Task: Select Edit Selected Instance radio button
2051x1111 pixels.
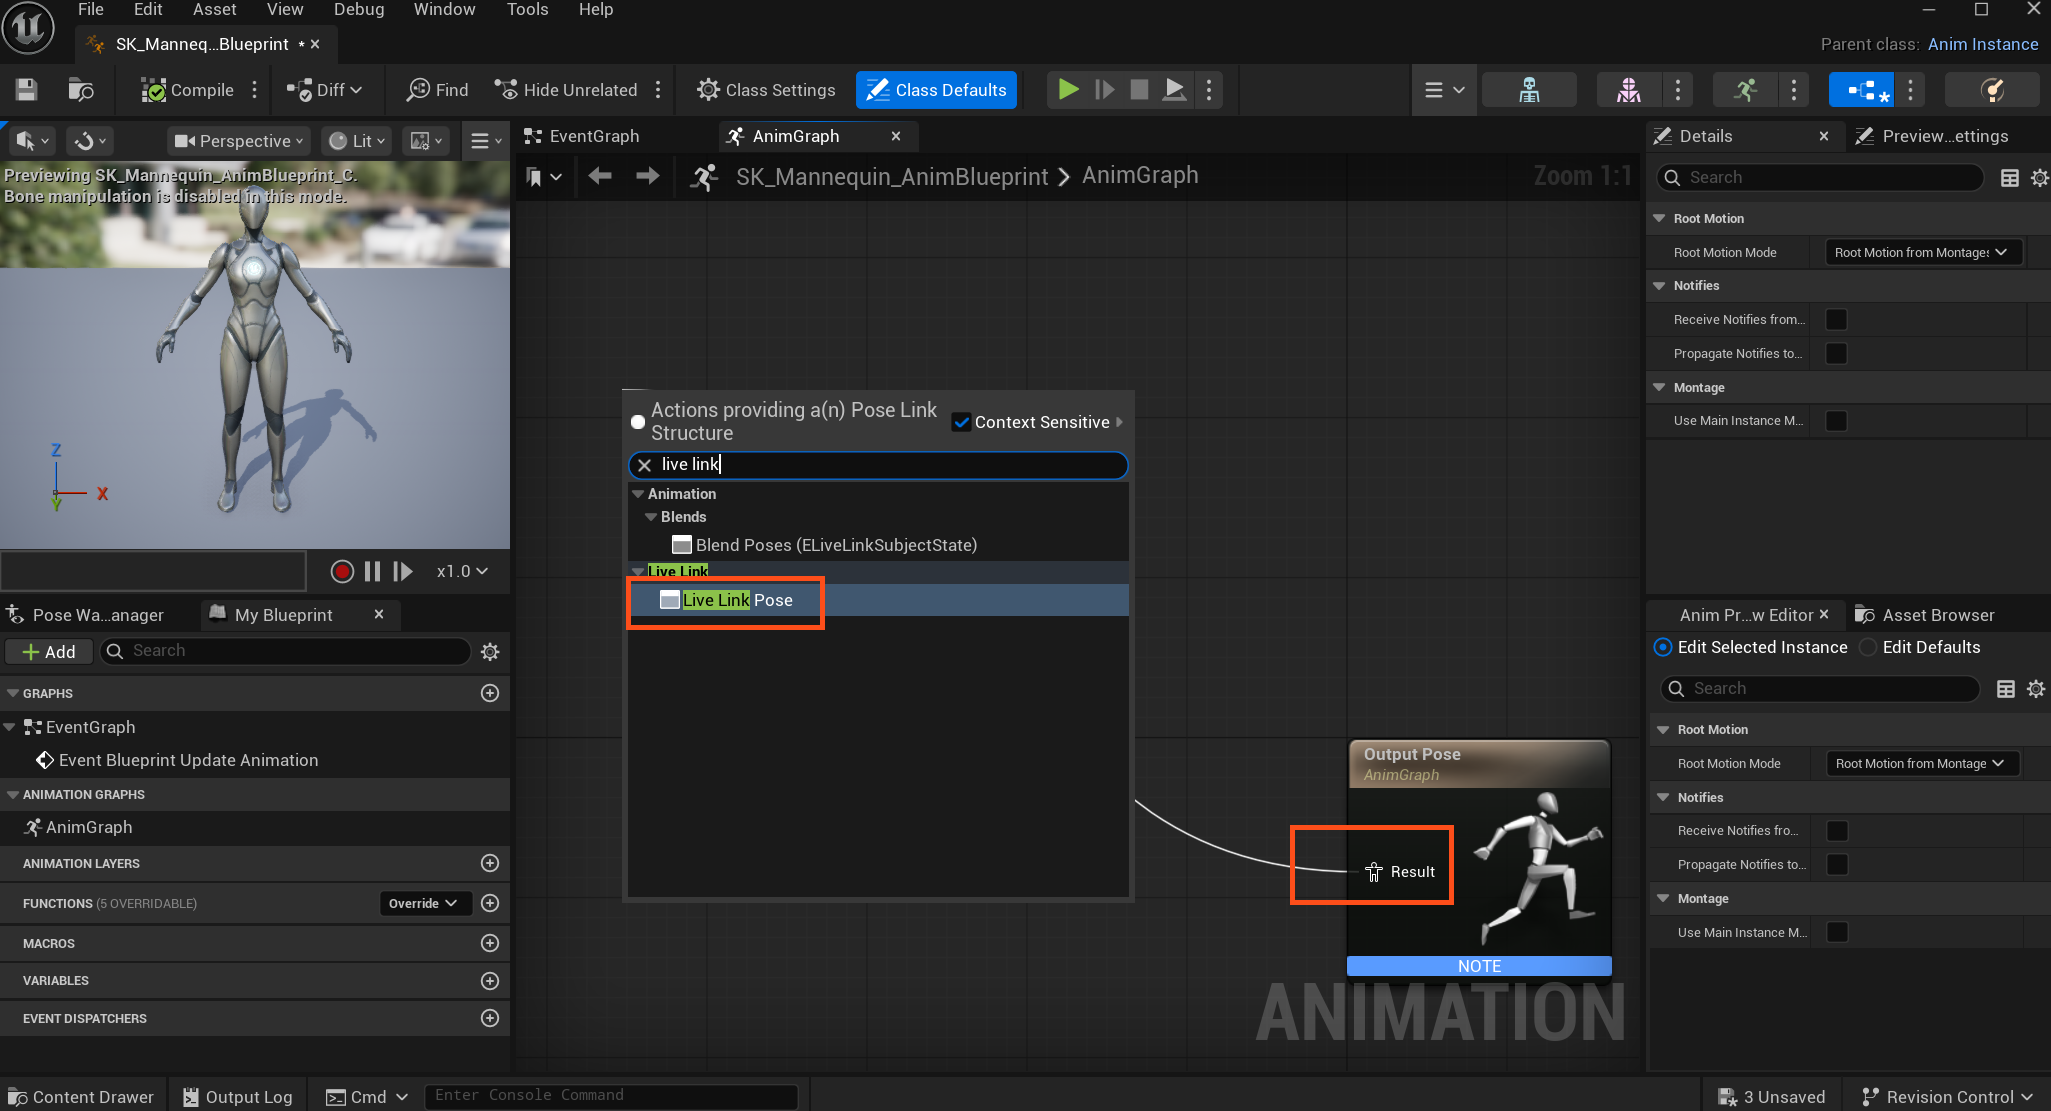Action: (1663, 647)
